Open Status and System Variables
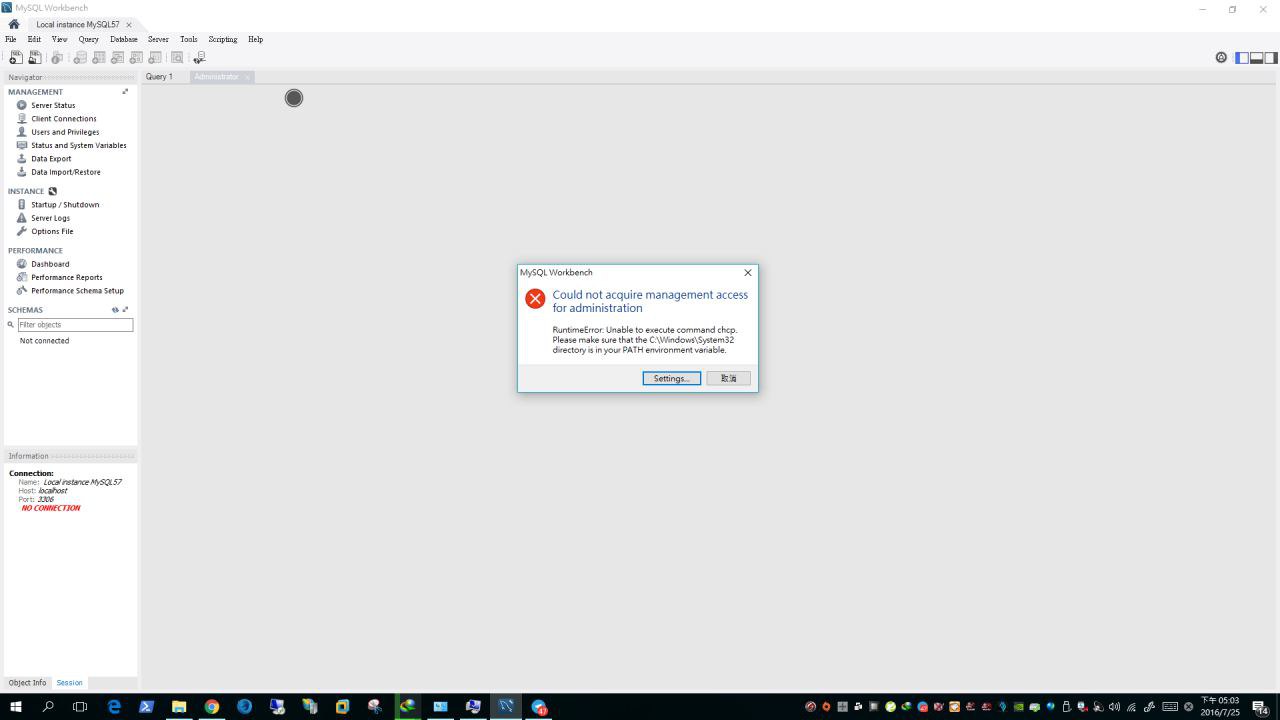The height and width of the screenshot is (720, 1280). pos(78,145)
